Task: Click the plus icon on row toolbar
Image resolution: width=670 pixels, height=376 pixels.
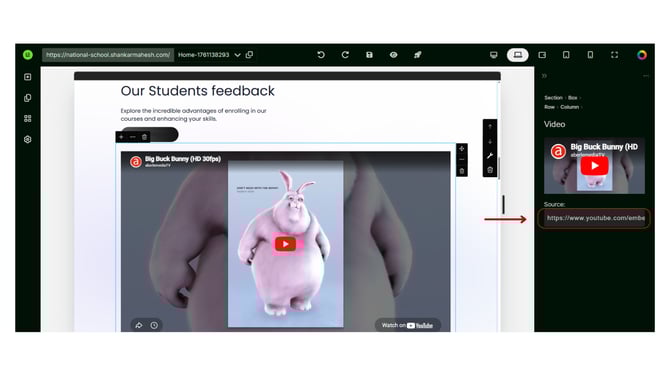Action: pyautogui.click(x=121, y=137)
